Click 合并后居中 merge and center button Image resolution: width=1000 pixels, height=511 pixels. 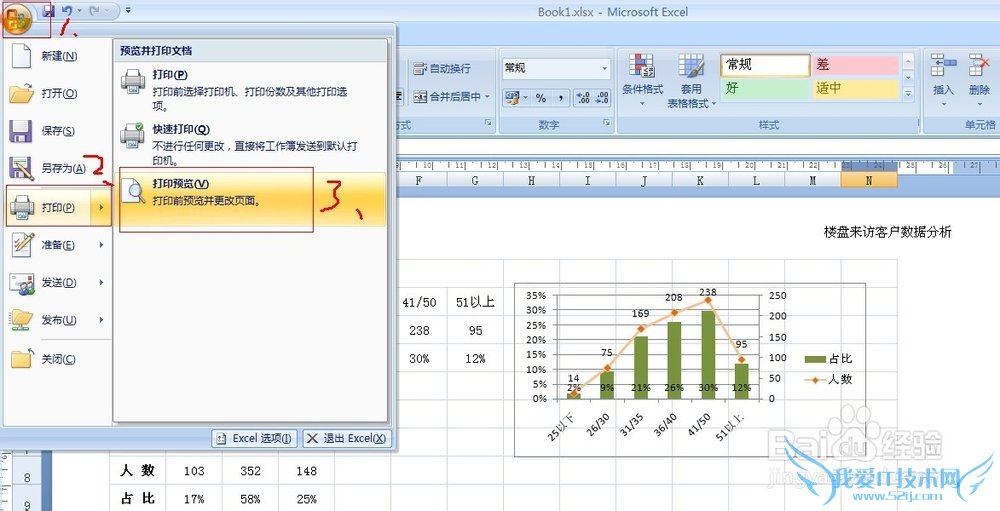coord(448,96)
